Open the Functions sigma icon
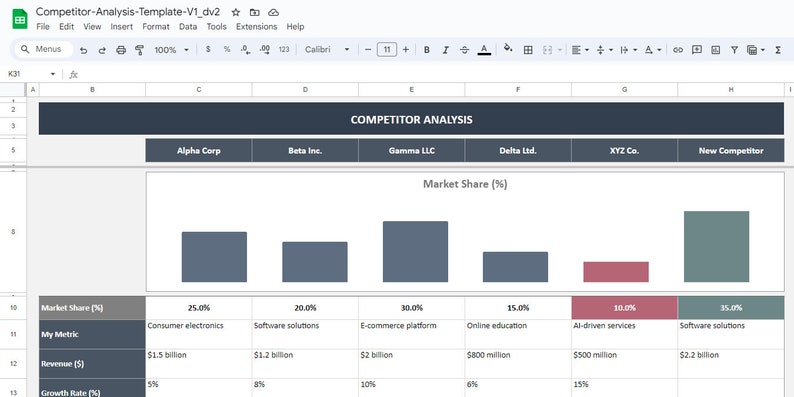 (778, 50)
